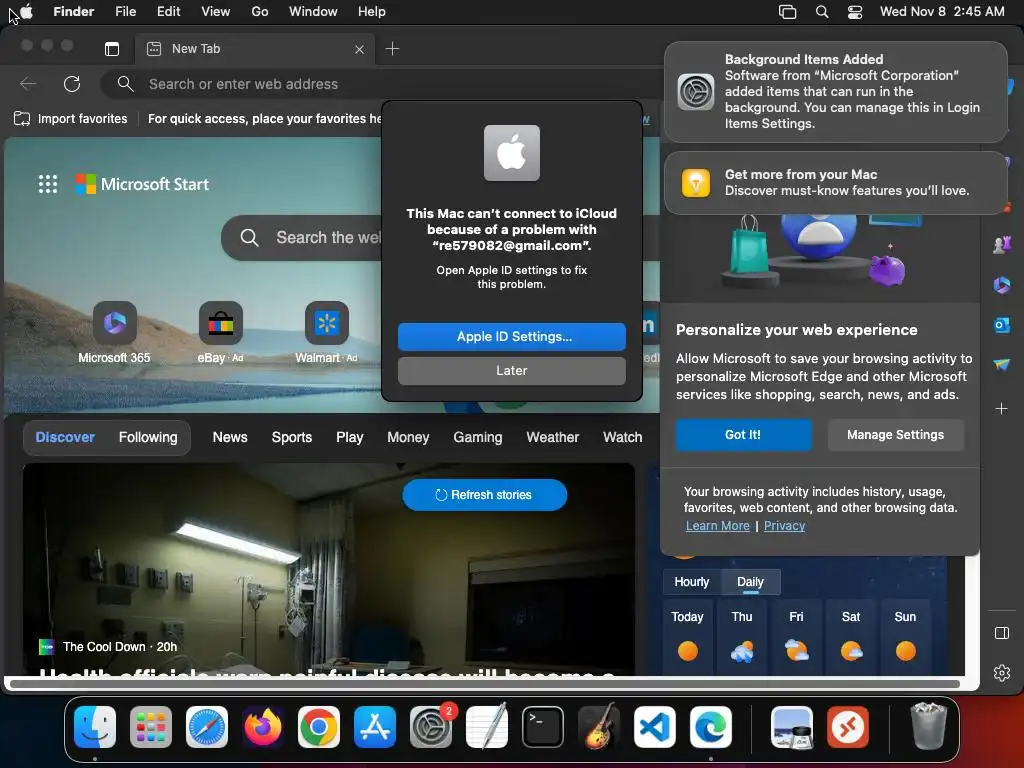Viewport: 1024px width, 768px height.
Task: Reload the page with refresh icon
Action: coord(72,84)
